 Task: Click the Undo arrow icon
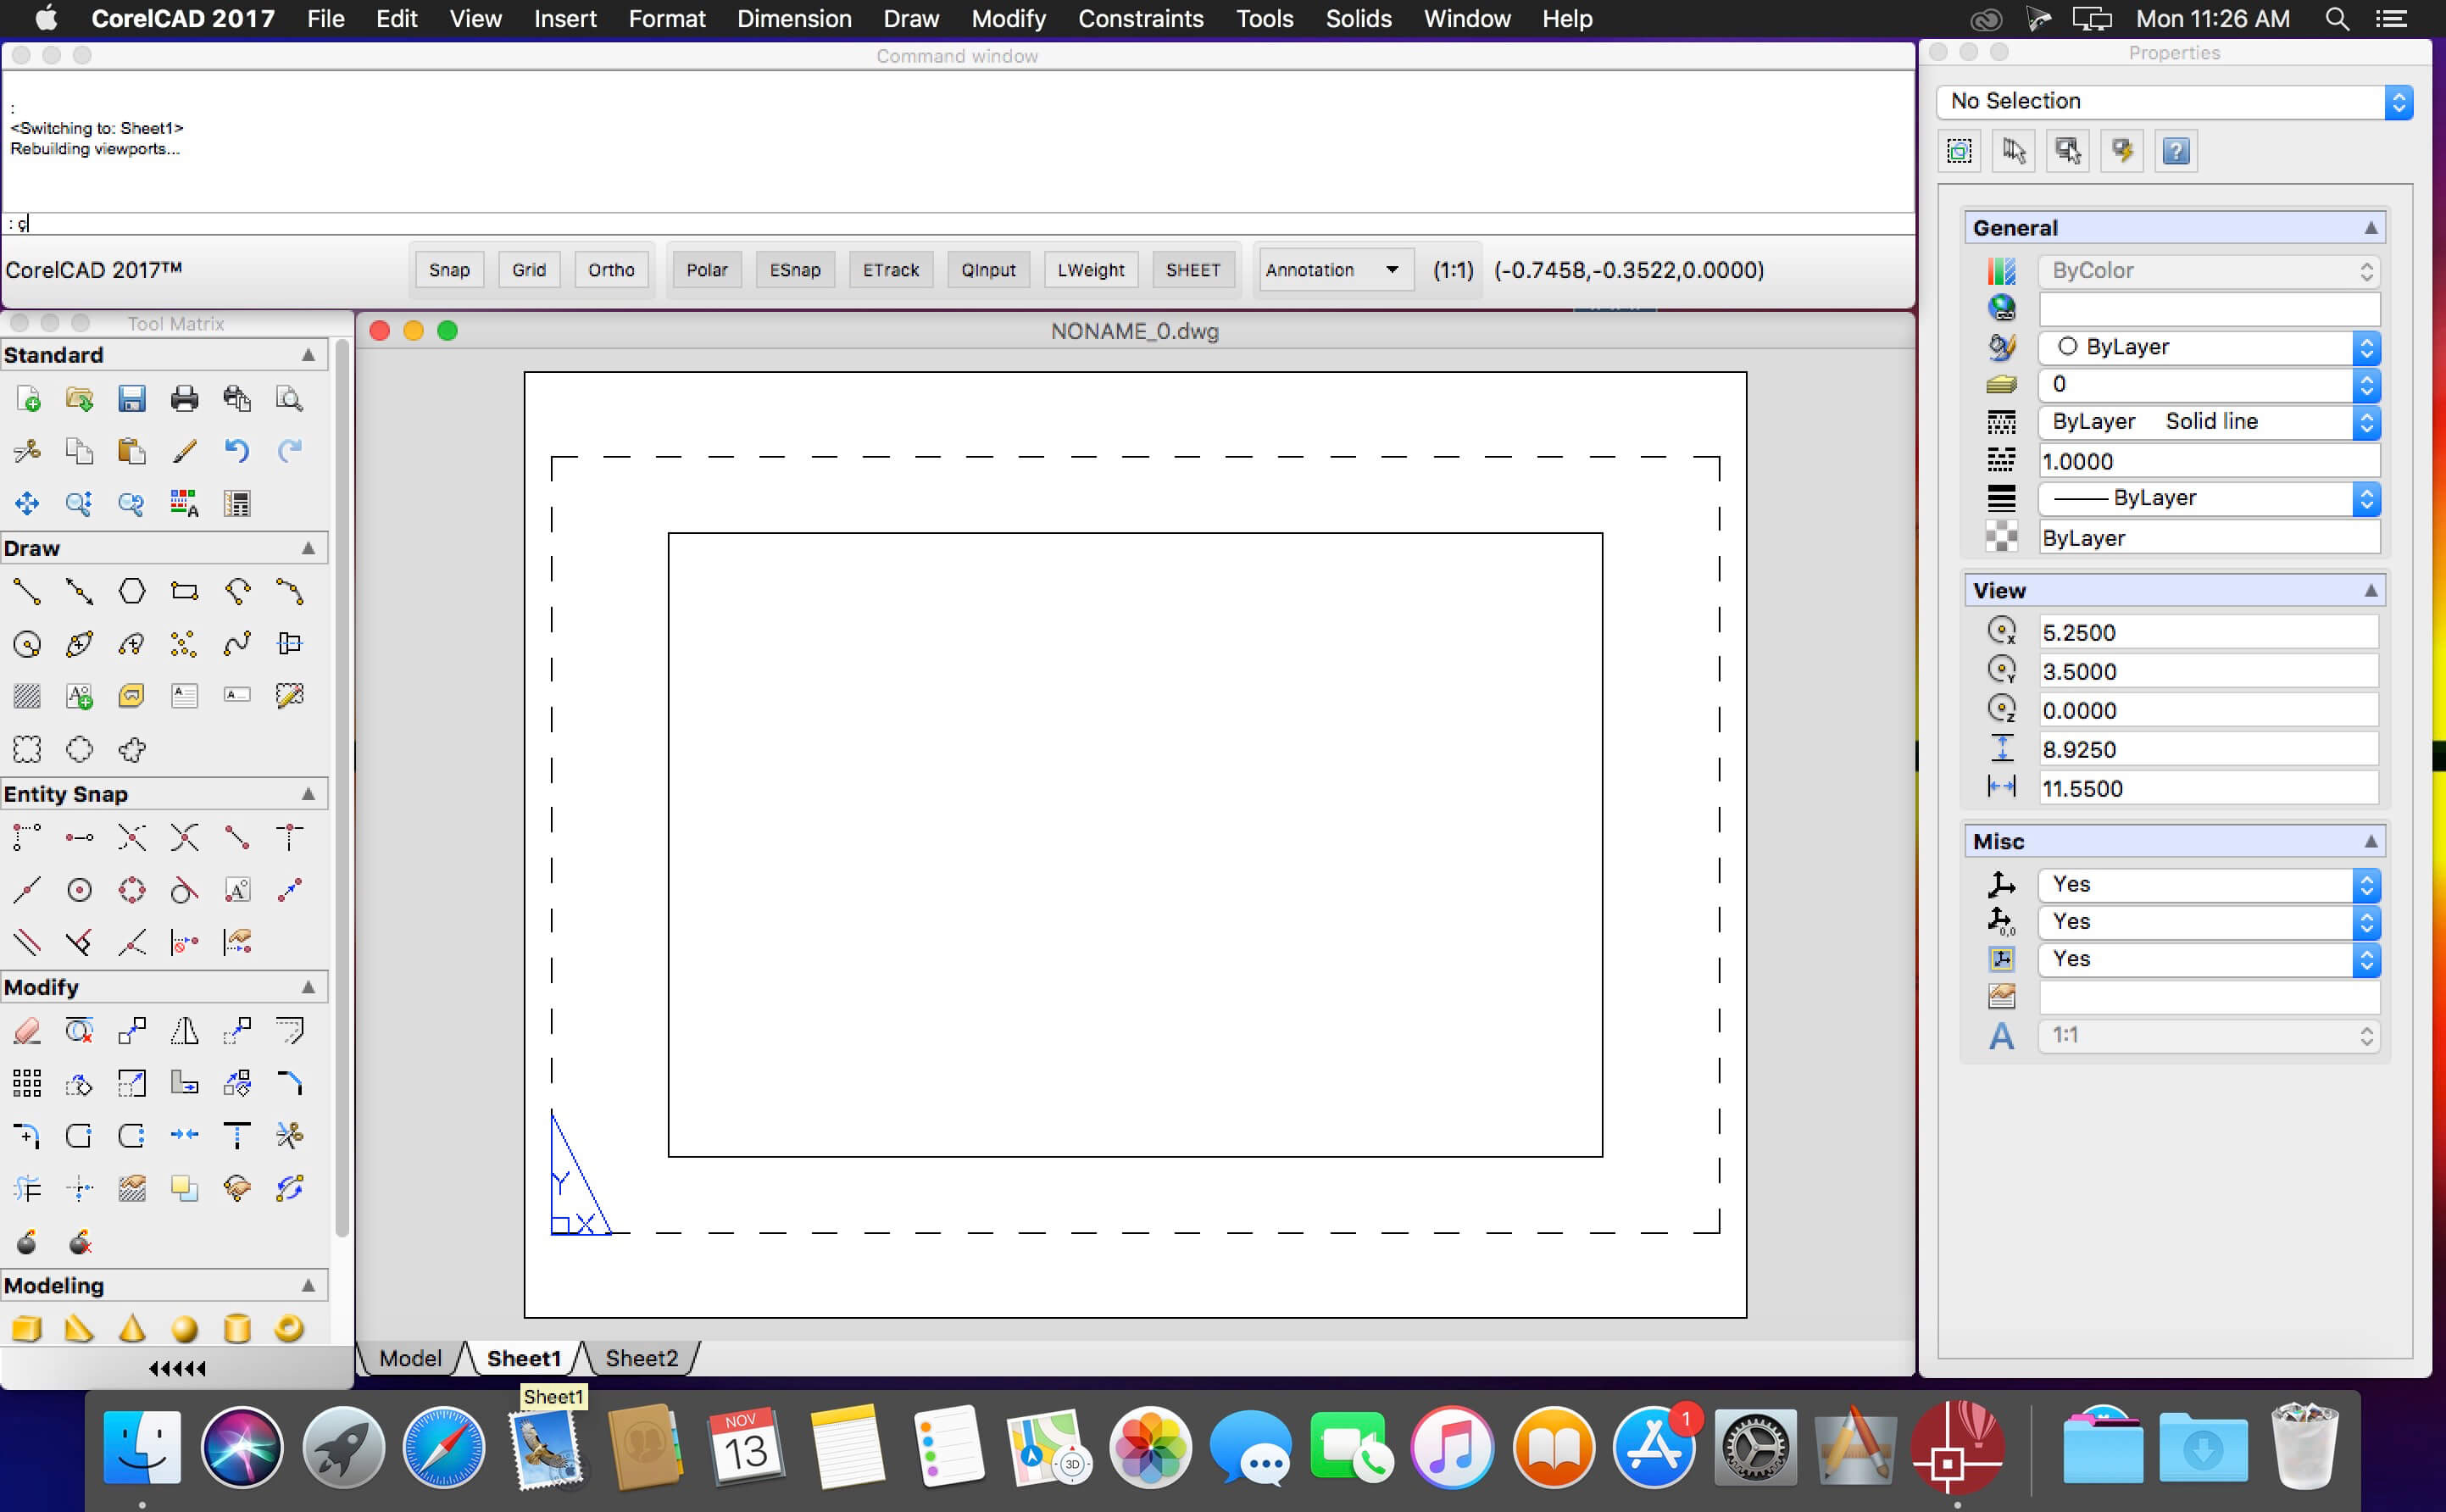pos(237,451)
